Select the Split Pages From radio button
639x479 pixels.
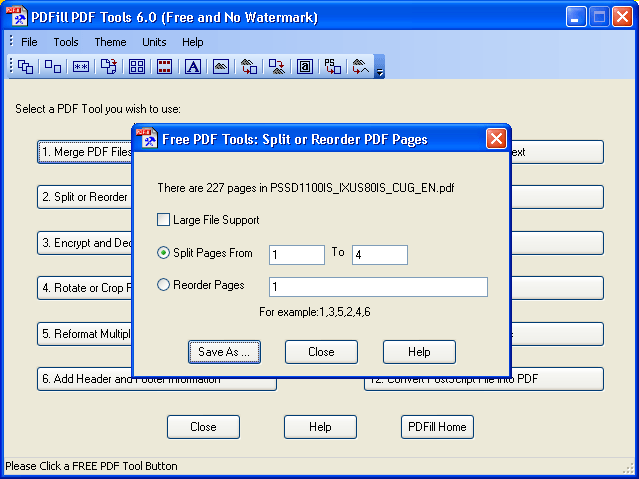pos(163,253)
